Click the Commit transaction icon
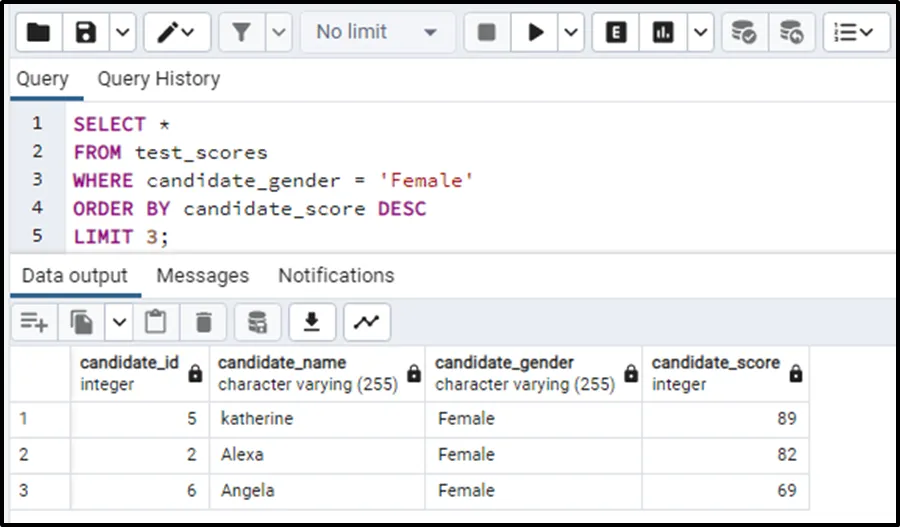The width and height of the screenshot is (900, 527). pos(743,33)
